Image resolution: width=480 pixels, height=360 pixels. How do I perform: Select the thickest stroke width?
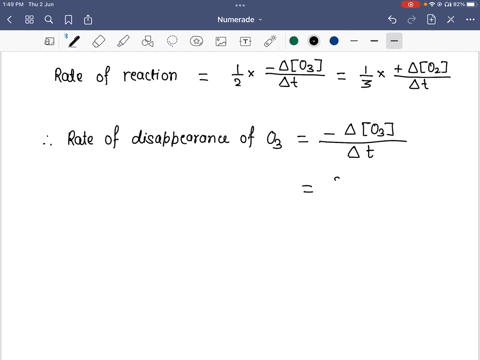pyautogui.click(x=394, y=41)
